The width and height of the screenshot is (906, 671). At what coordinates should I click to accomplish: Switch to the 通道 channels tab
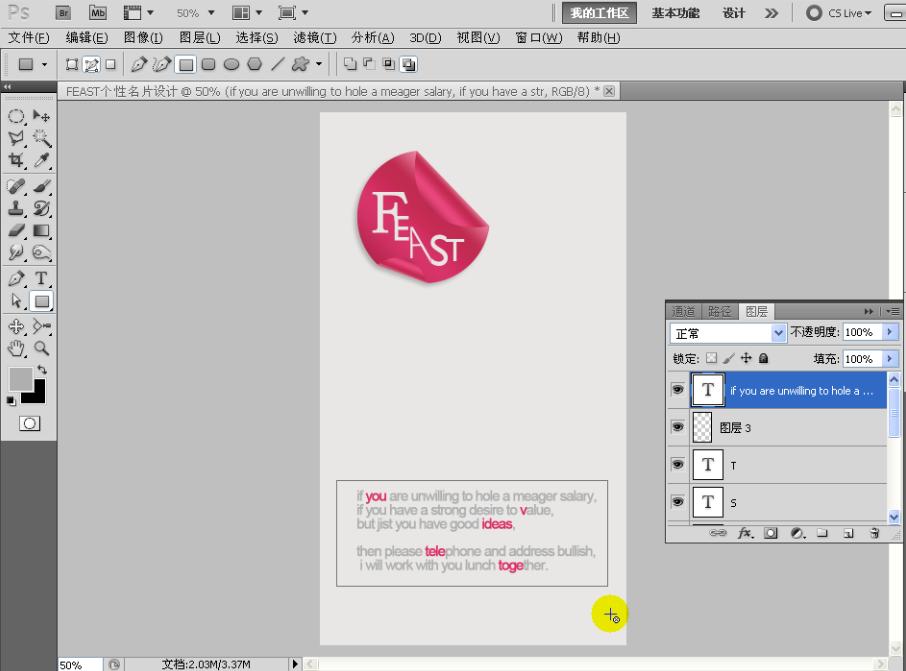pyautogui.click(x=683, y=310)
